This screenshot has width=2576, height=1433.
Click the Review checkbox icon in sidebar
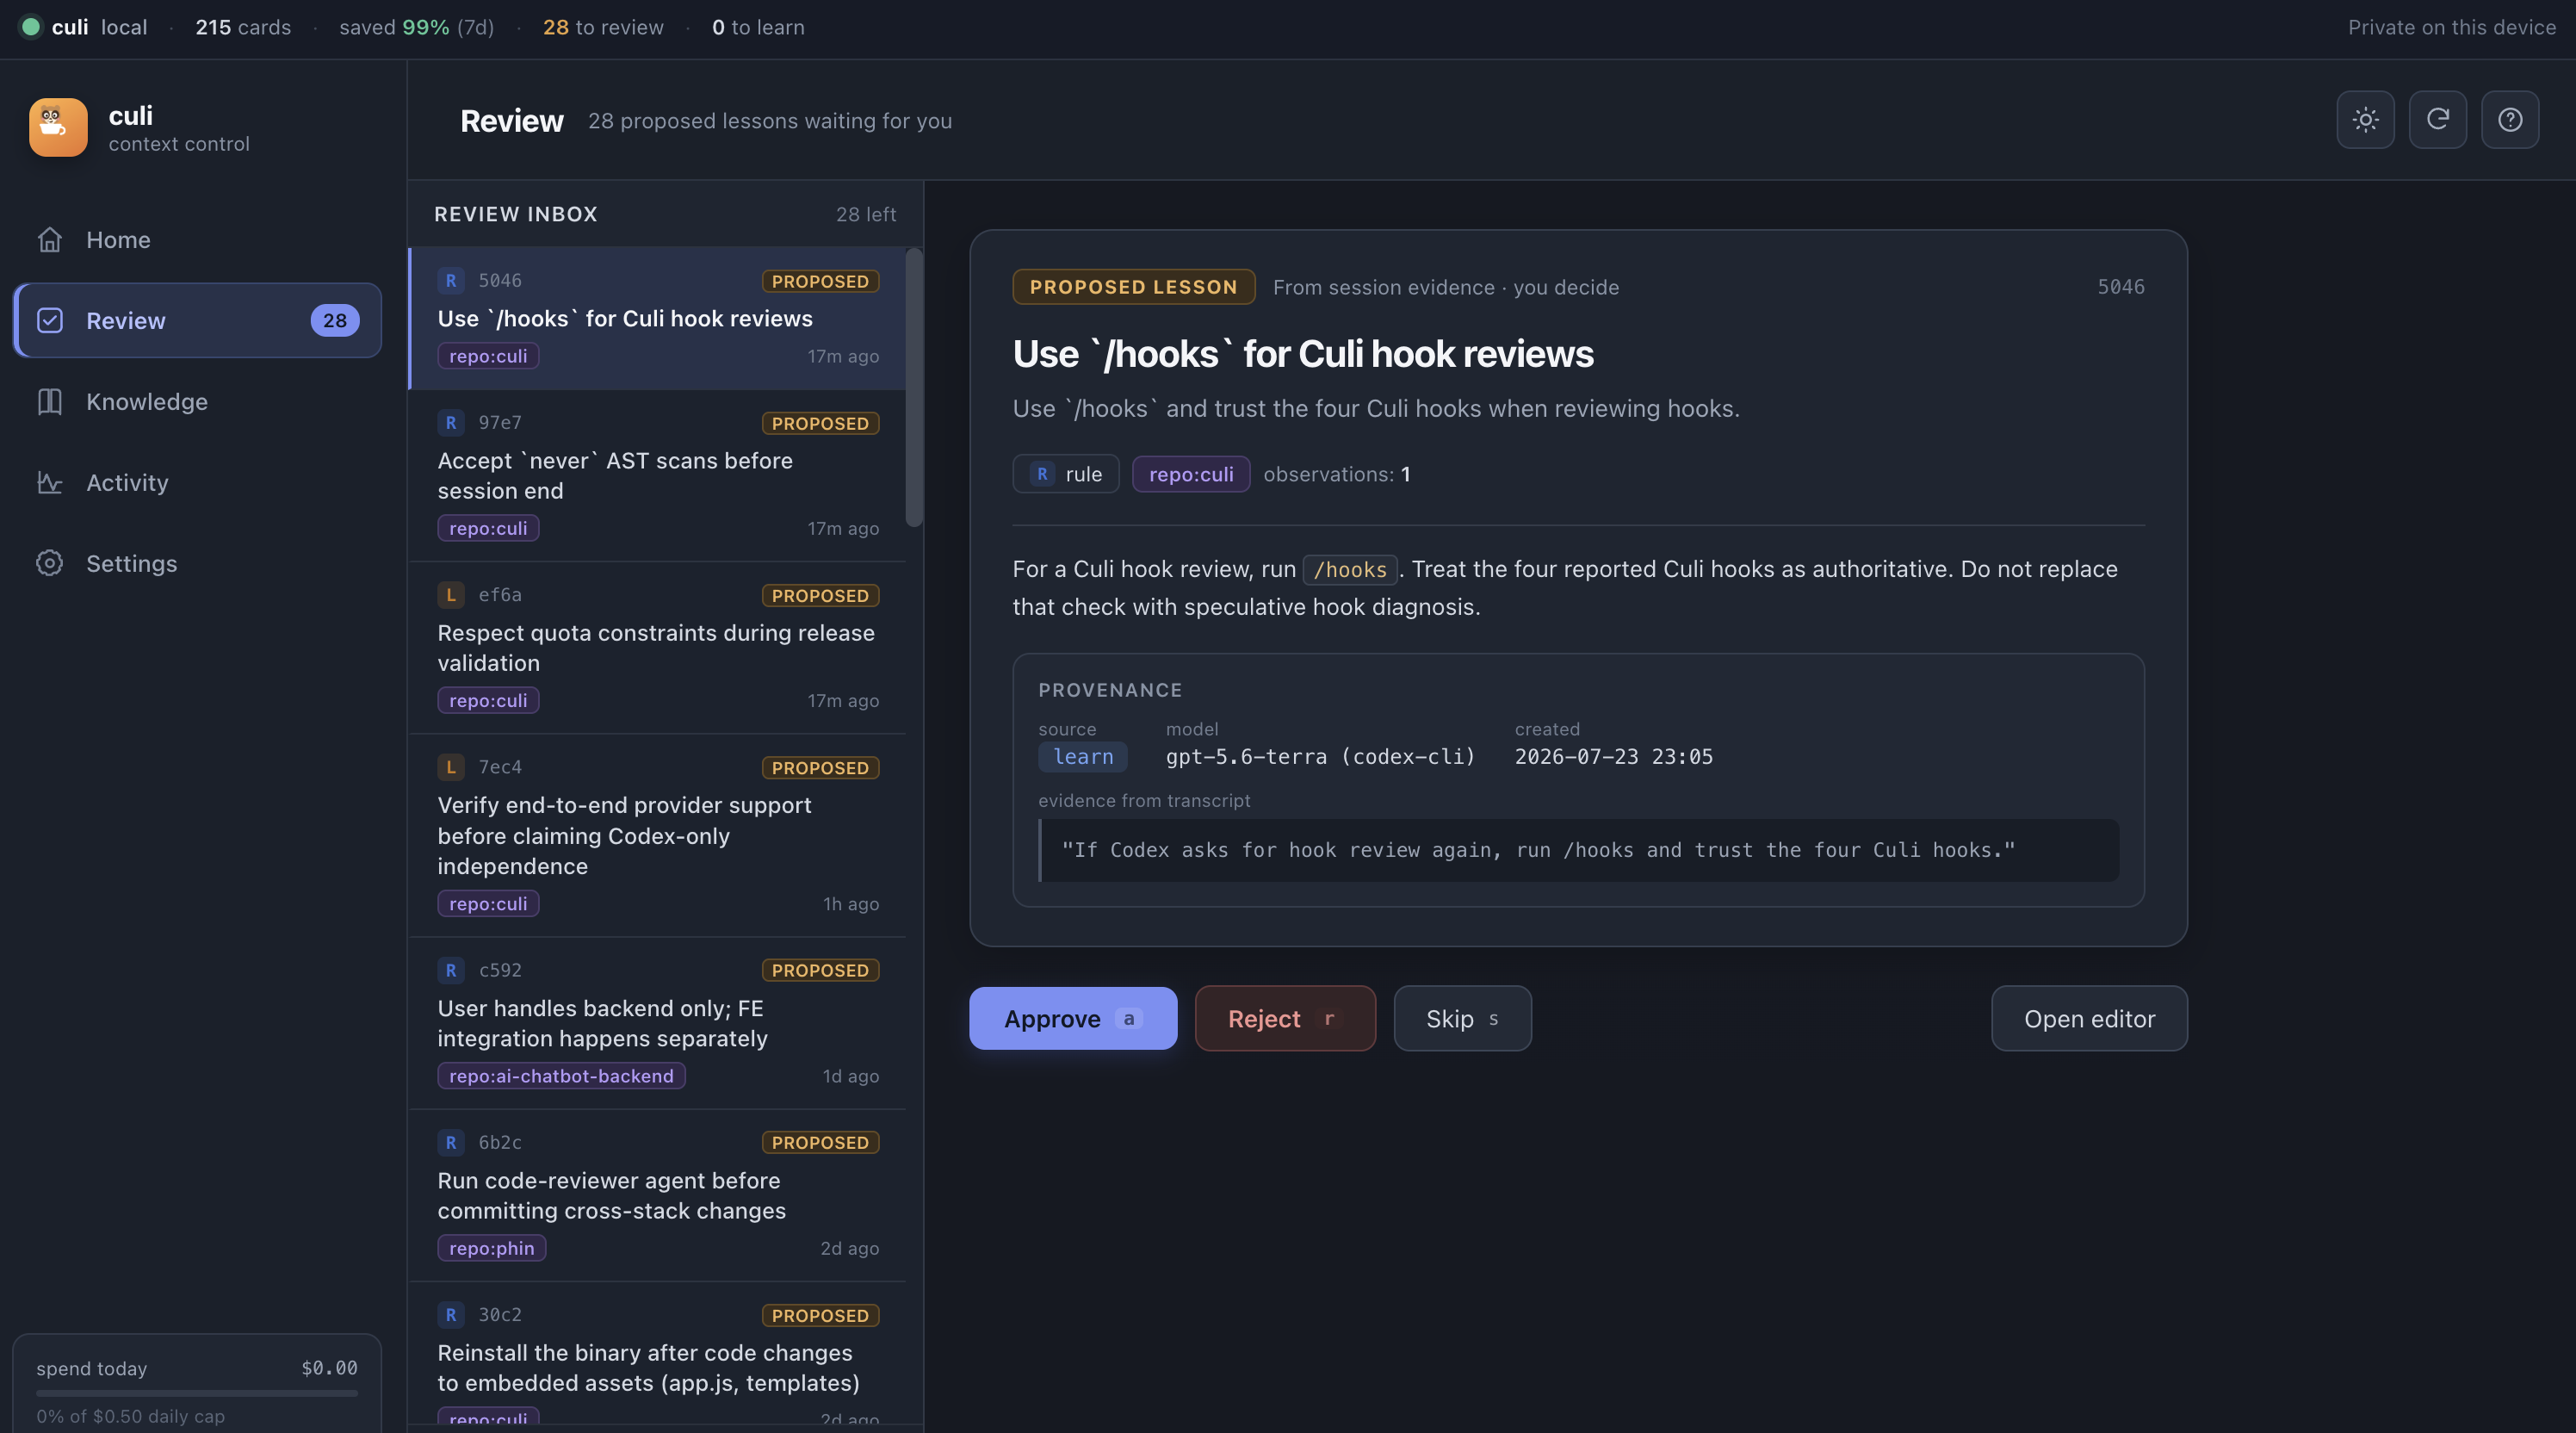coord(50,320)
